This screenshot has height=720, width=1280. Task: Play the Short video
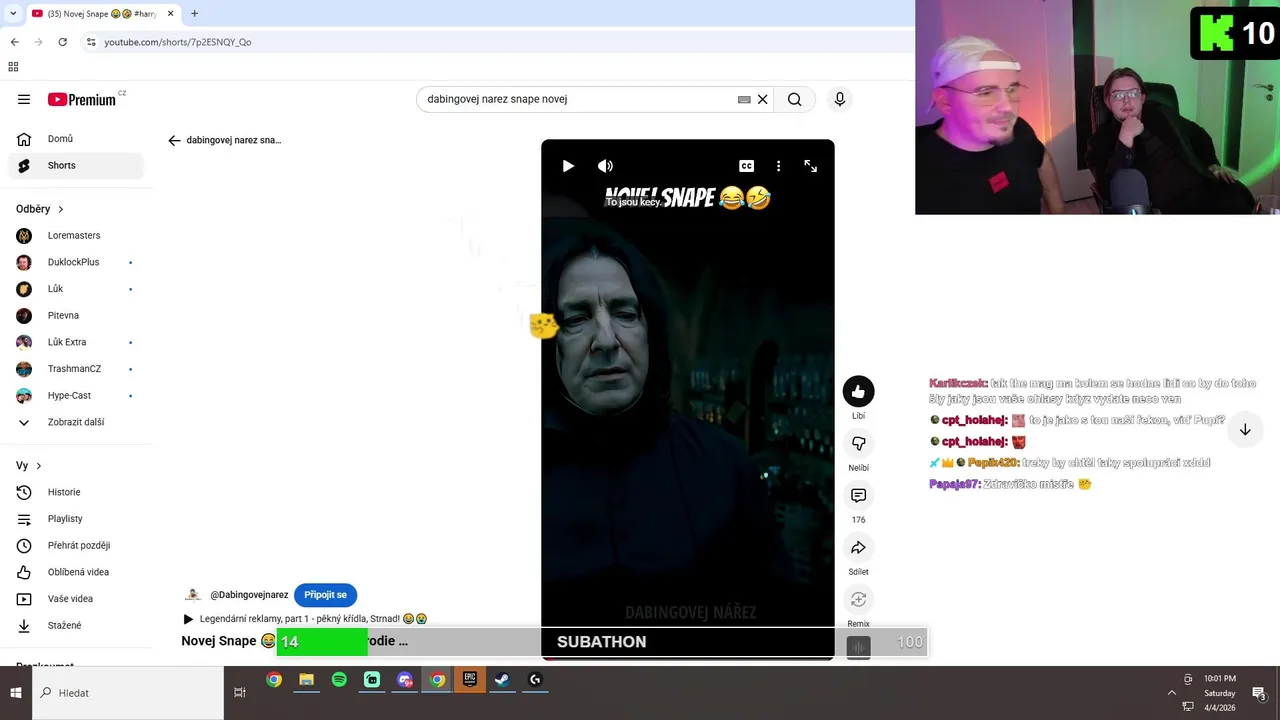(568, 166)
